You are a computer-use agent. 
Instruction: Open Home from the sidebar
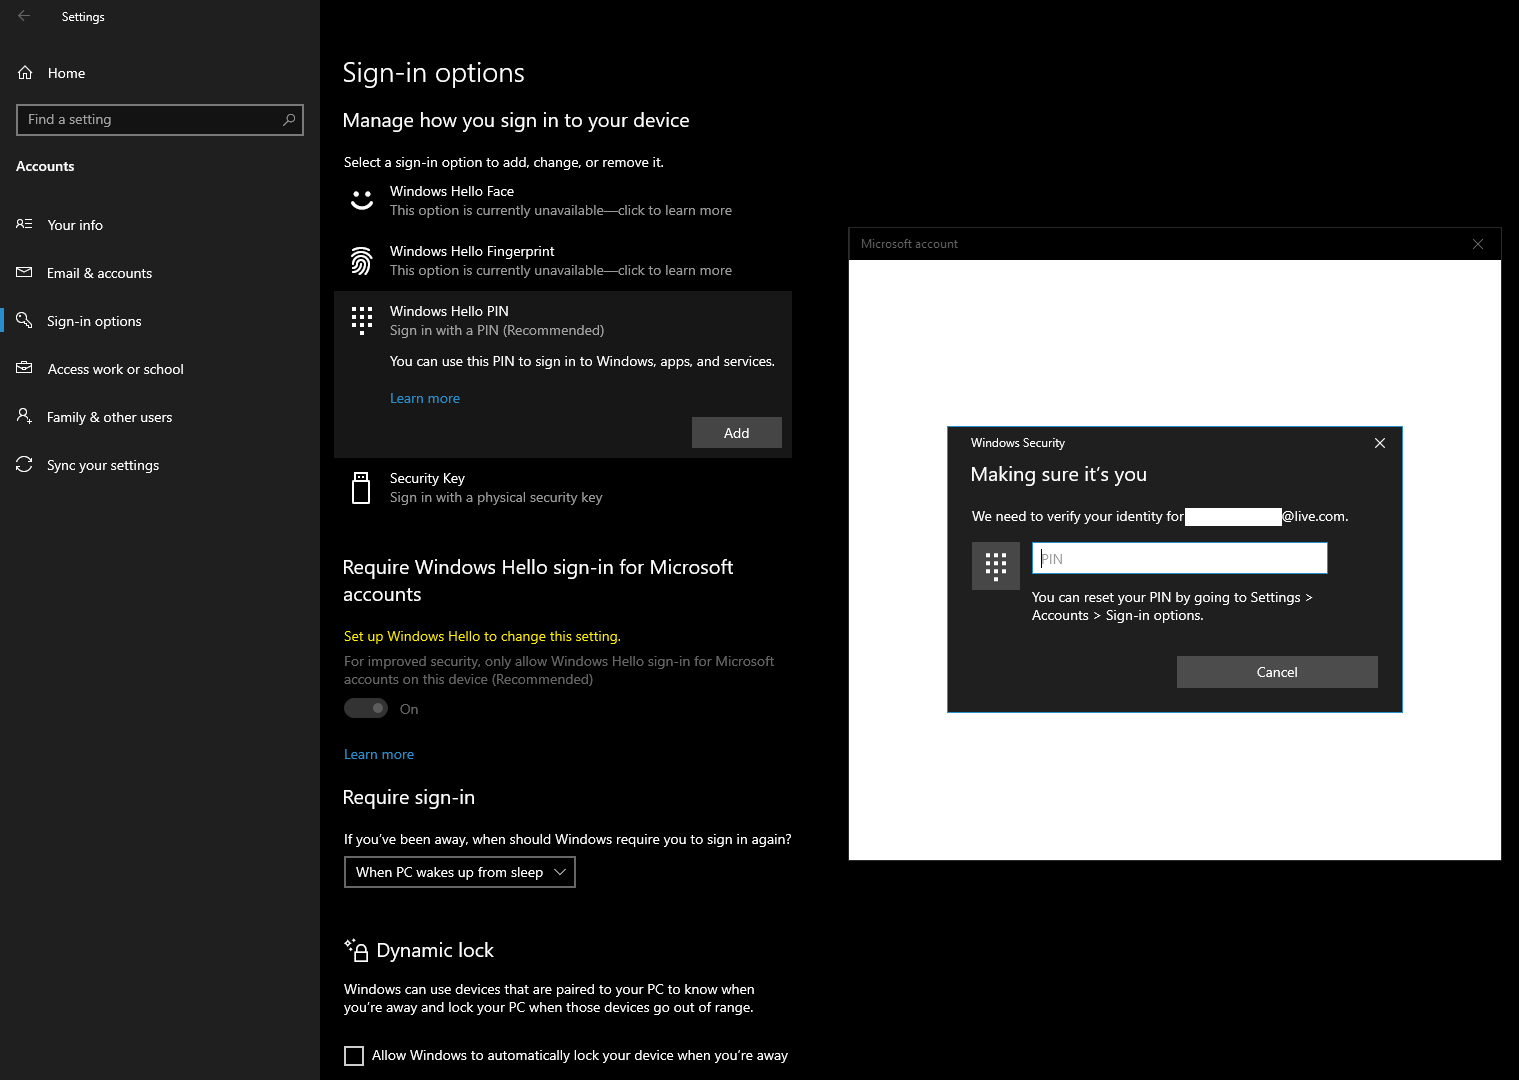click(160, 73)
